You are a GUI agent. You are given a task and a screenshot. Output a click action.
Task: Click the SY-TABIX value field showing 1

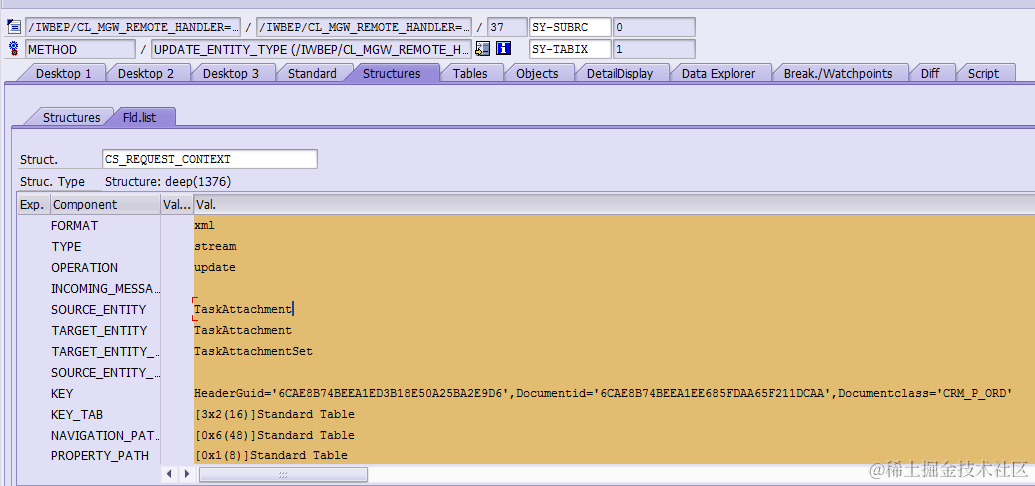654,49
